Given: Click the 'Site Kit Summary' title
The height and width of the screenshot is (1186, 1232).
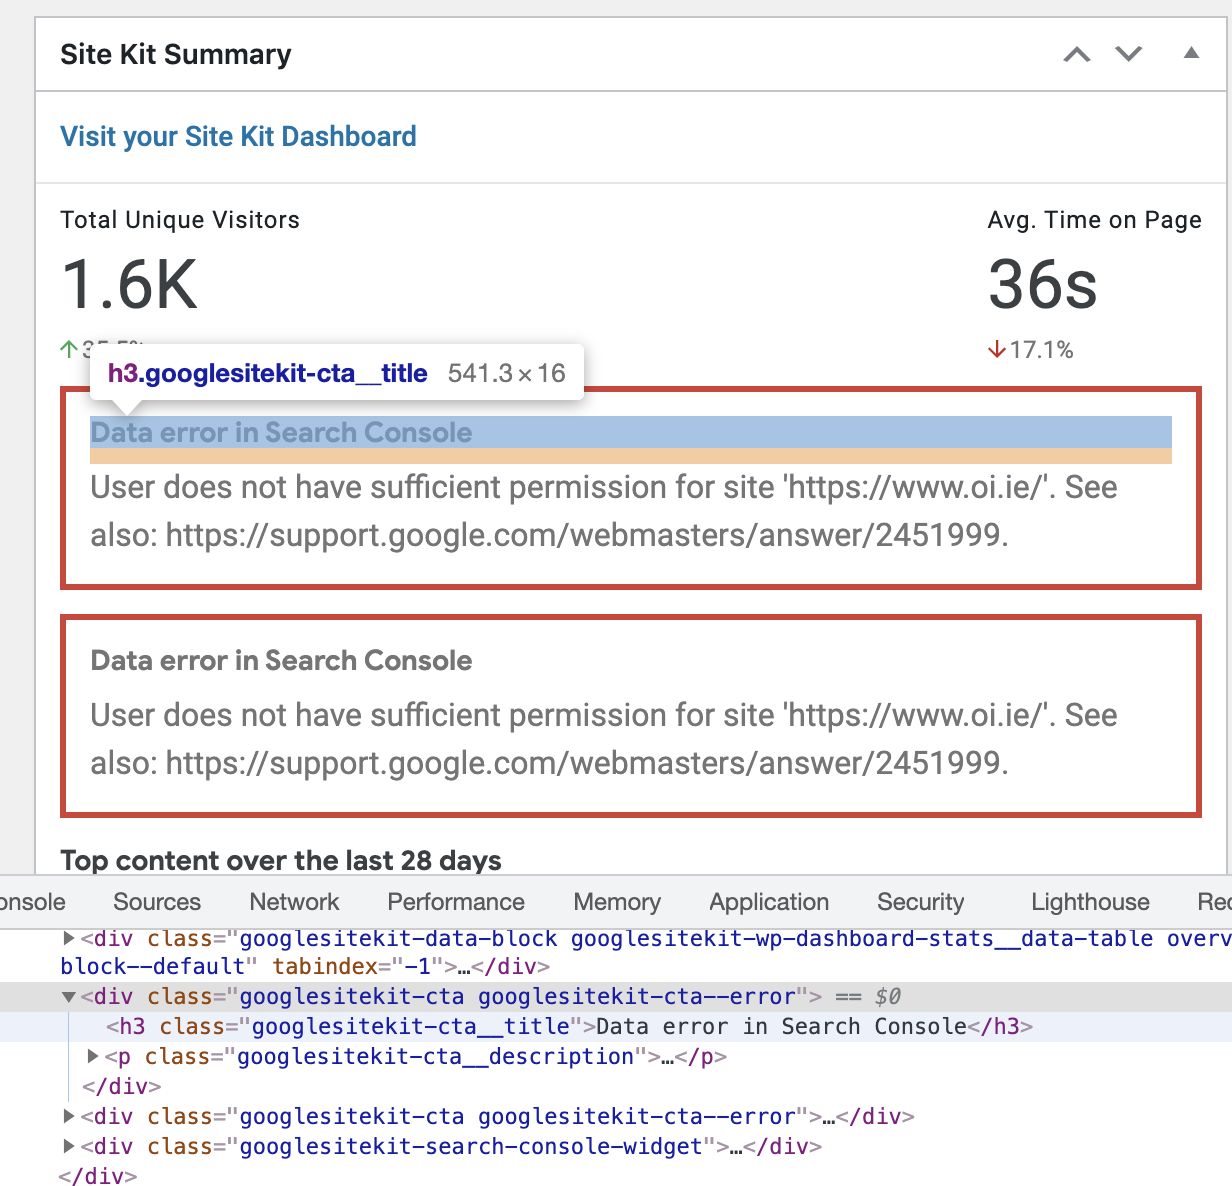Looking at the screenshot, I should (x=176, y=54).
